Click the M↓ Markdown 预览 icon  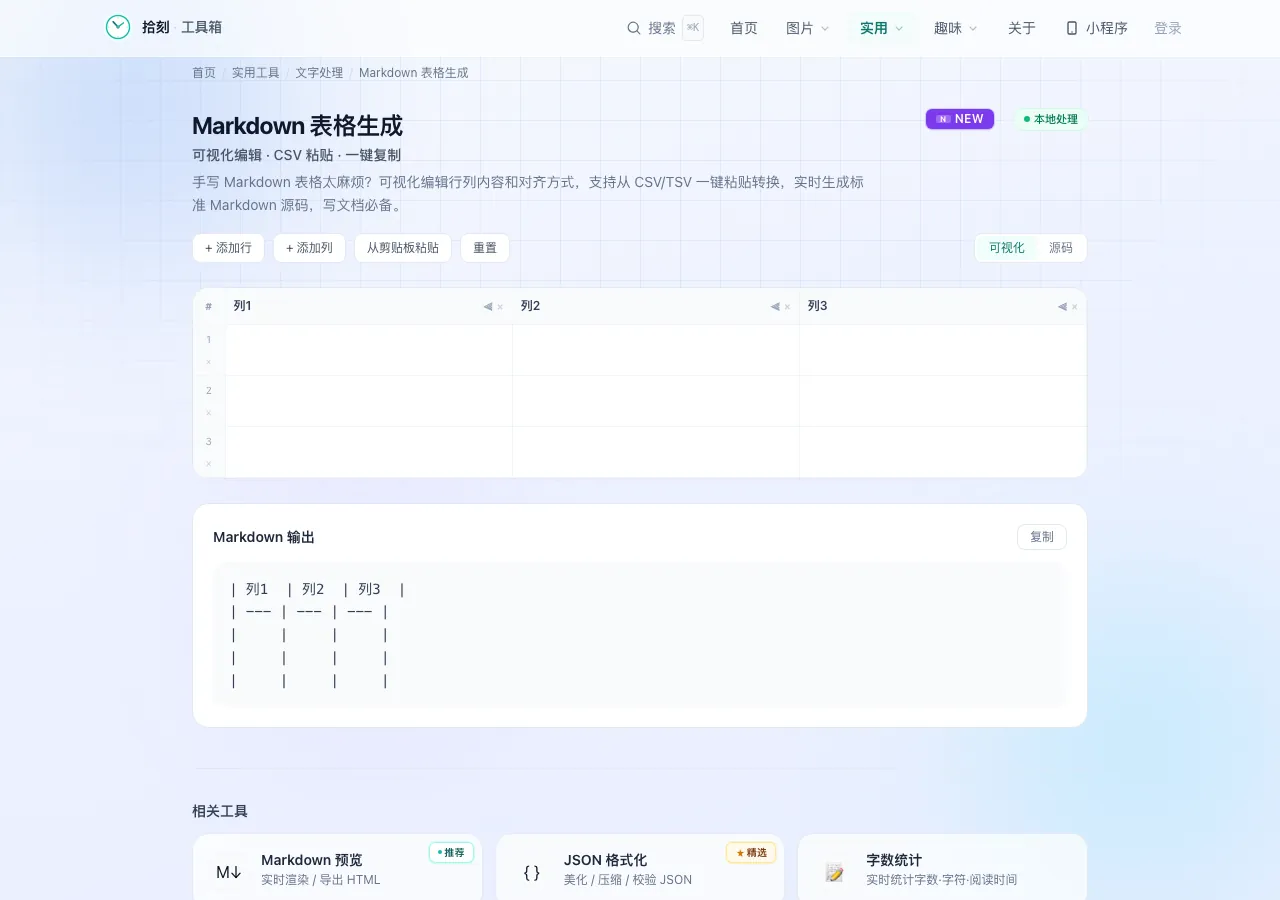[x=229, y=872]
